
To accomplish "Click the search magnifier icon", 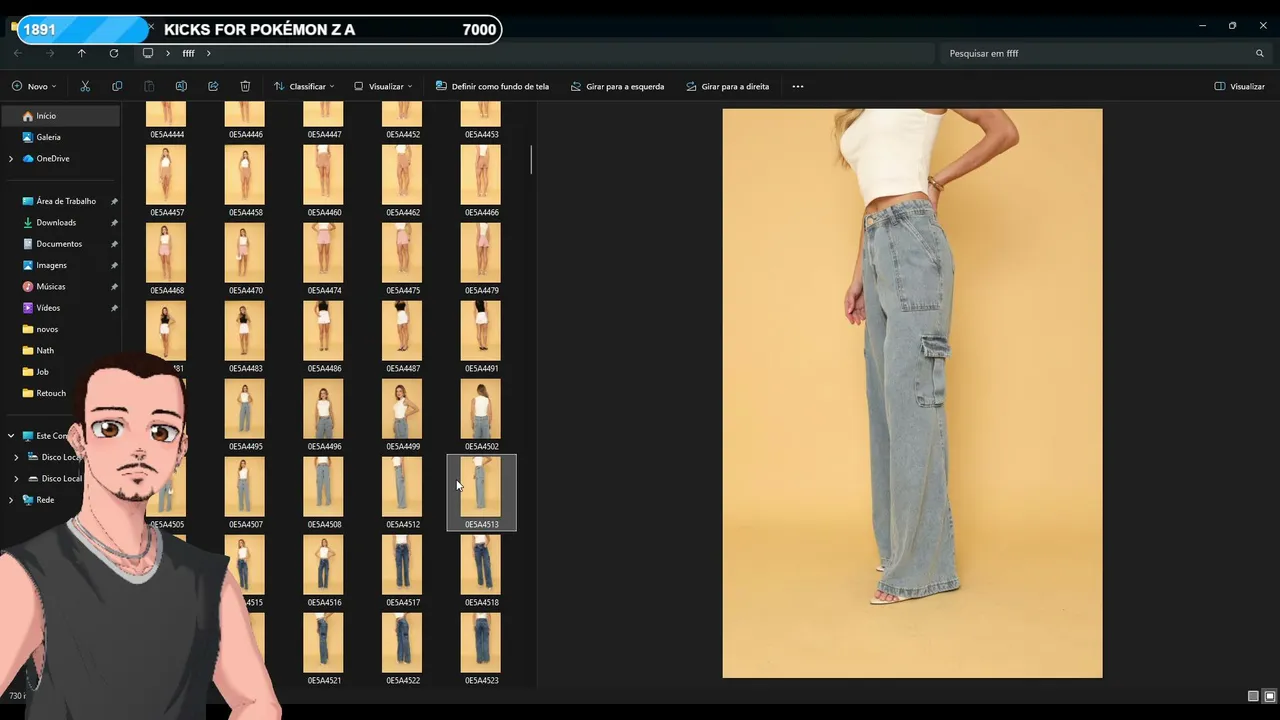I will click(1260, 53).
